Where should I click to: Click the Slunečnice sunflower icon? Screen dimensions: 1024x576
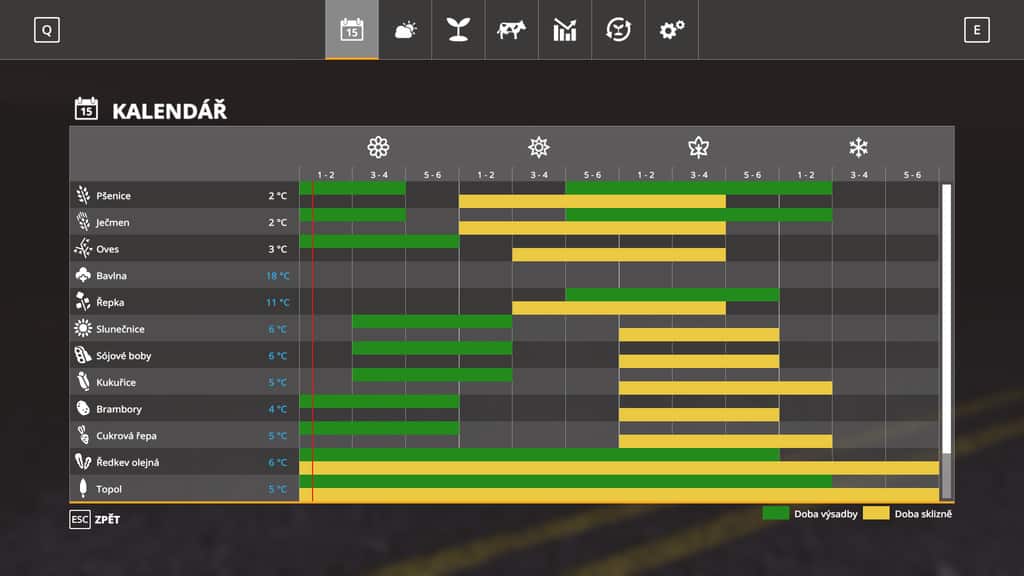coord(83,329)
